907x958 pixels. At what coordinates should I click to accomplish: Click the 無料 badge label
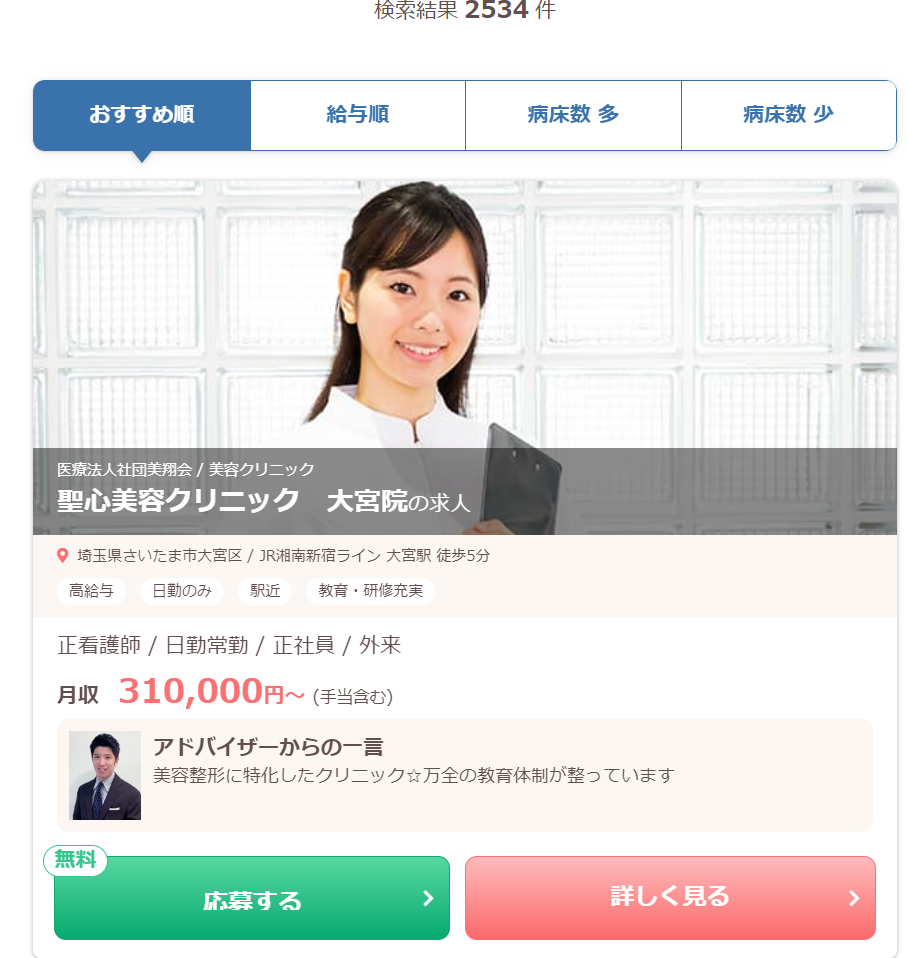(x=75, y=860)
